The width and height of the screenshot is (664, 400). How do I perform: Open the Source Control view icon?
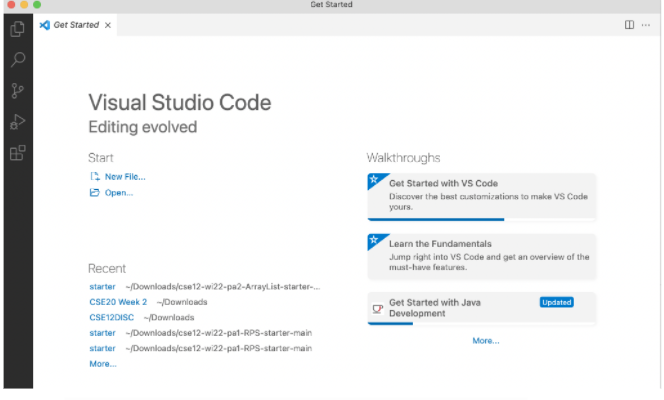coord(17,91)
